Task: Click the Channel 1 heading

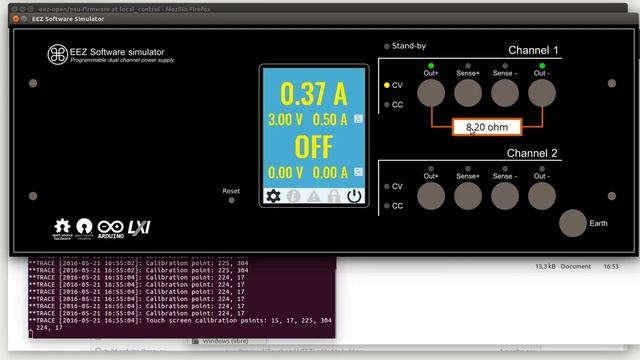Action: tap(533, 50)
